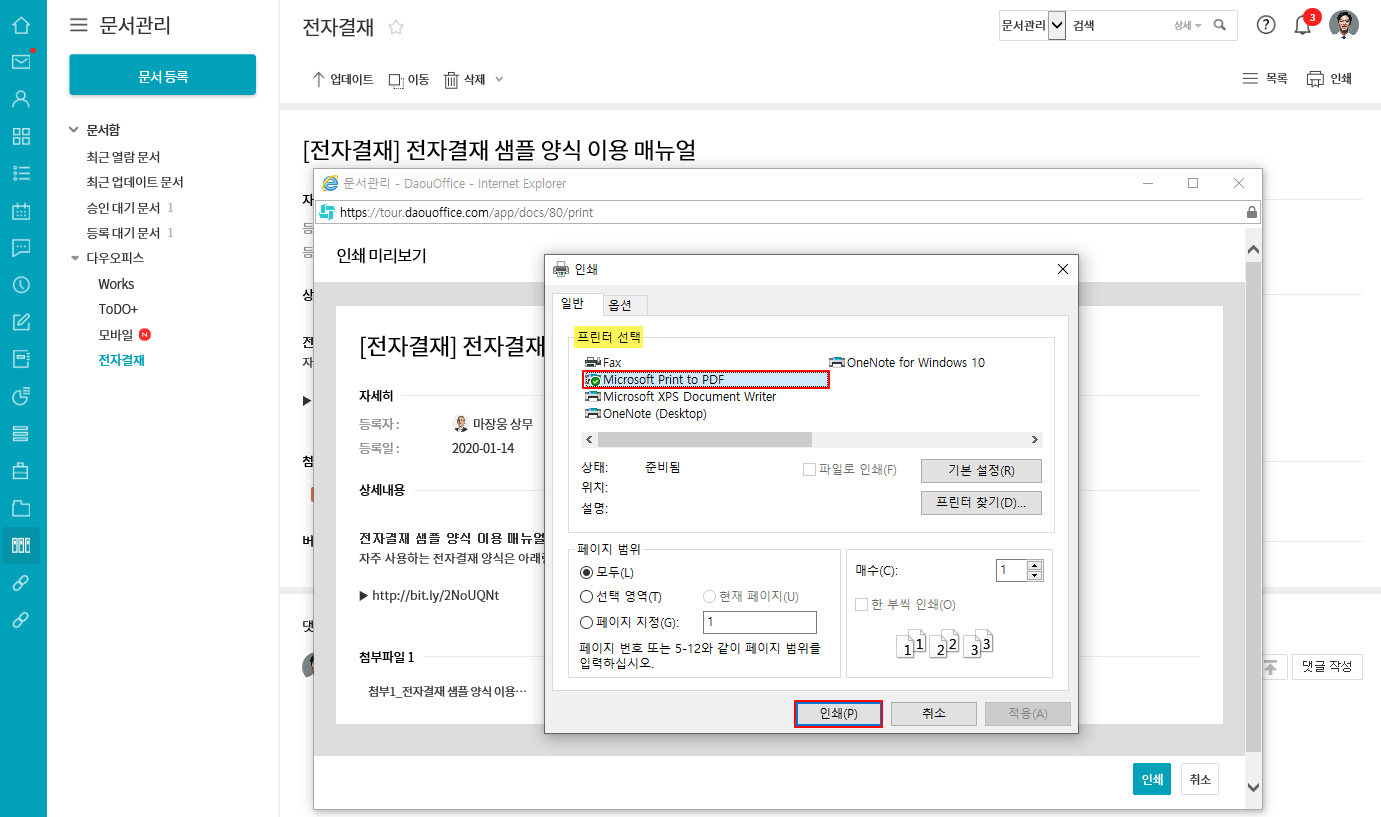
Task: Expand the dropdown arrow next to 삭제
Action: (499, 79)
